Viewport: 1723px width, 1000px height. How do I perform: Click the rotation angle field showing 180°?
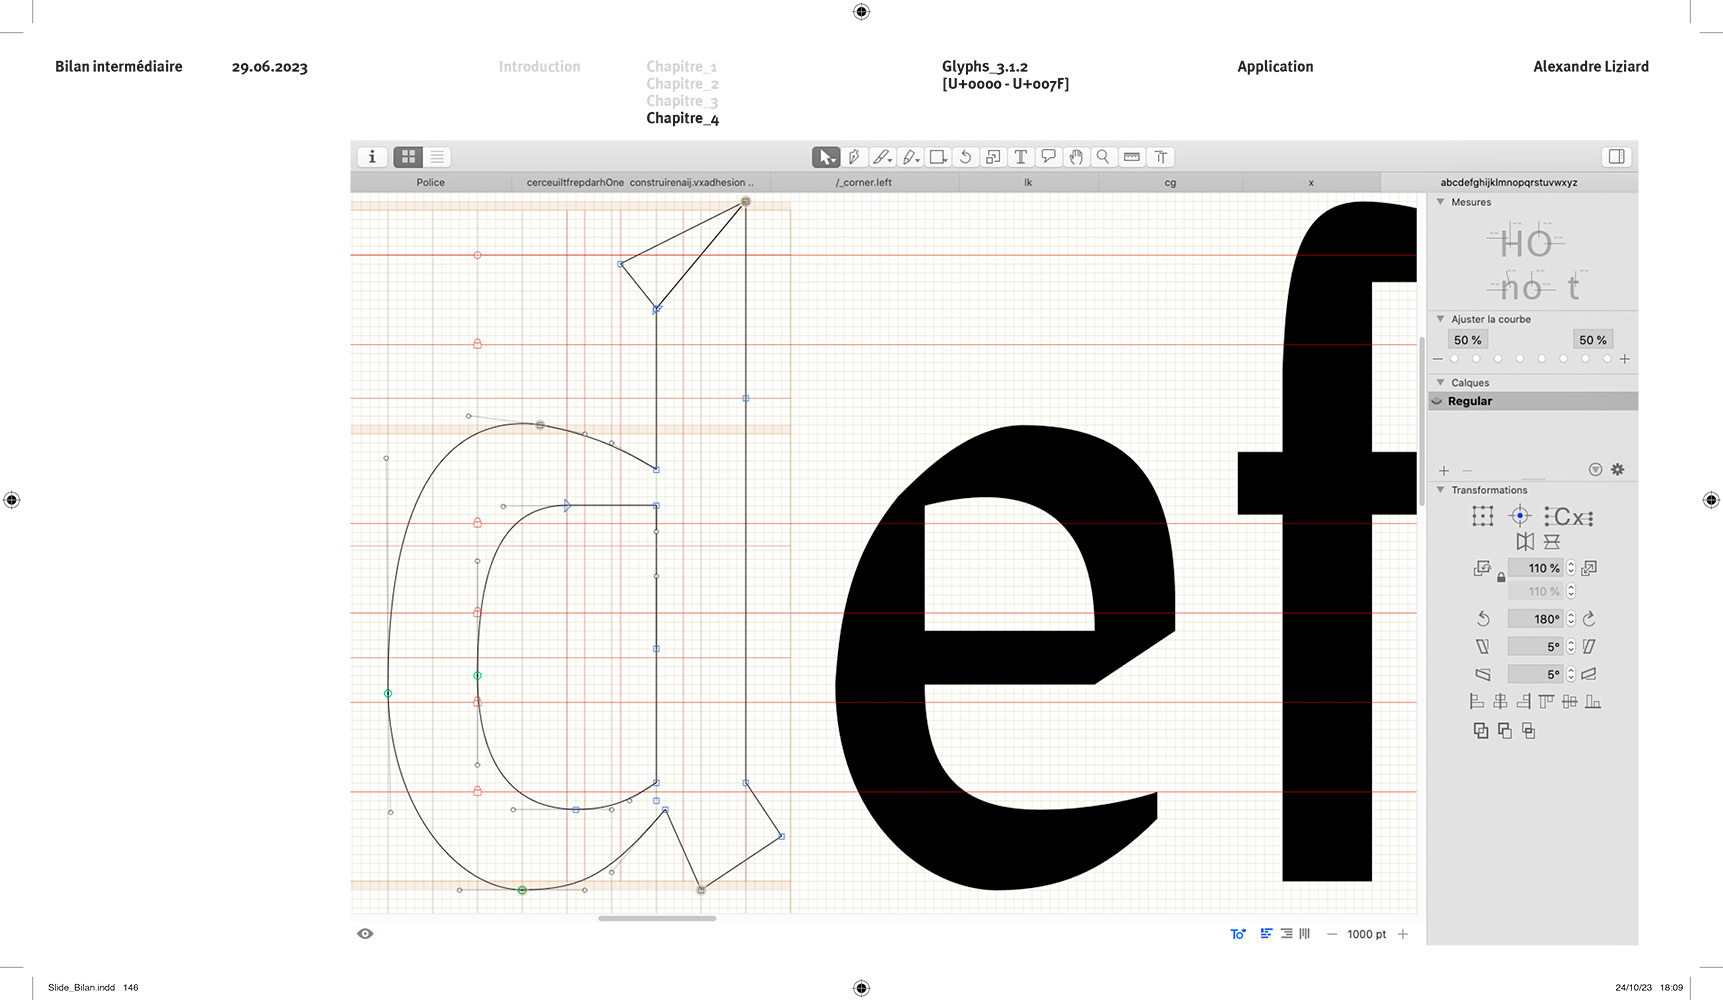coord(1535,619)
